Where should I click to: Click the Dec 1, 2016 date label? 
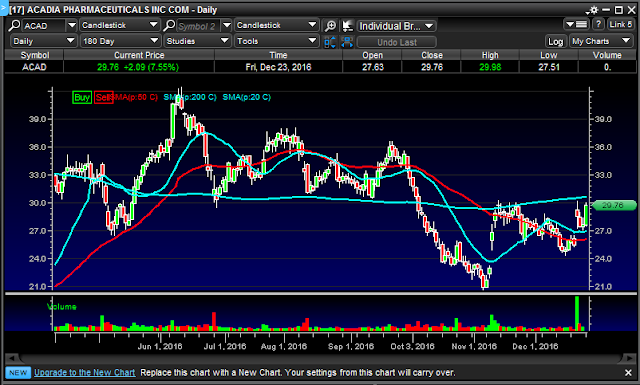click(535, 347)
